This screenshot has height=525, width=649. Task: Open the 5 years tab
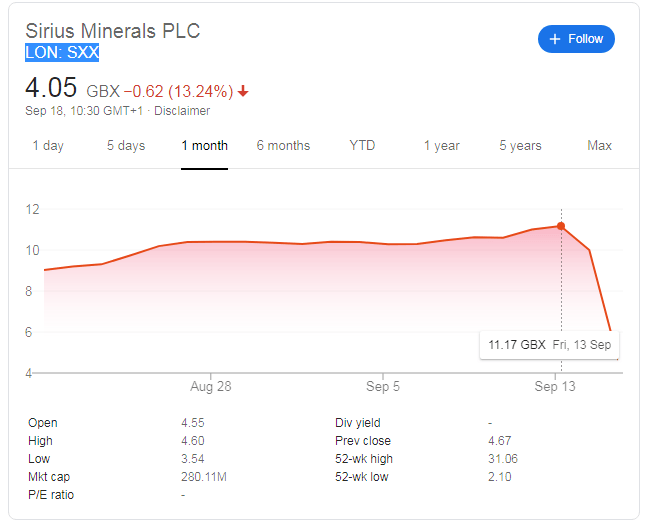point(520,146)
